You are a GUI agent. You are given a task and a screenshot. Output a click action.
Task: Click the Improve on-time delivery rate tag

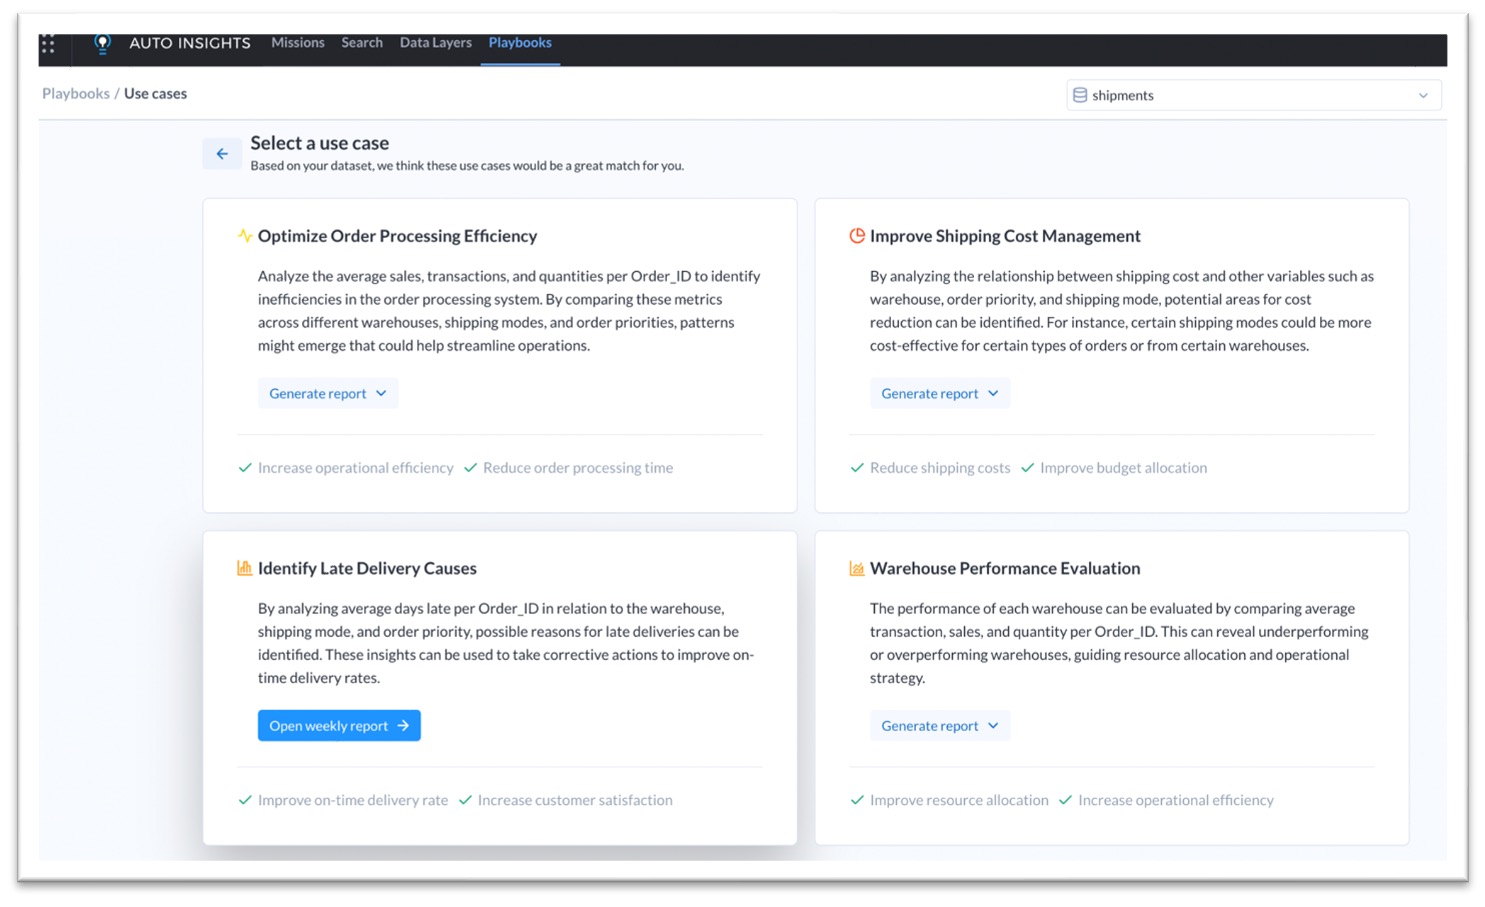[353, 800]
